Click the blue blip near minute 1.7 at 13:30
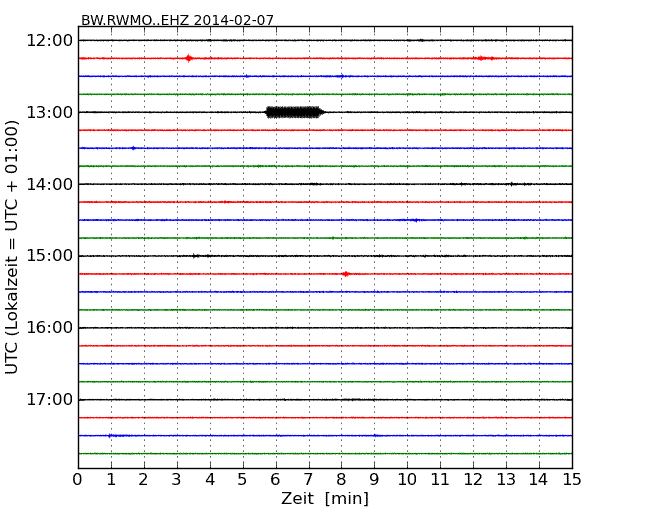Image resolution: width=650 pixels, height=520 pixels. click(x=133, y=148)
